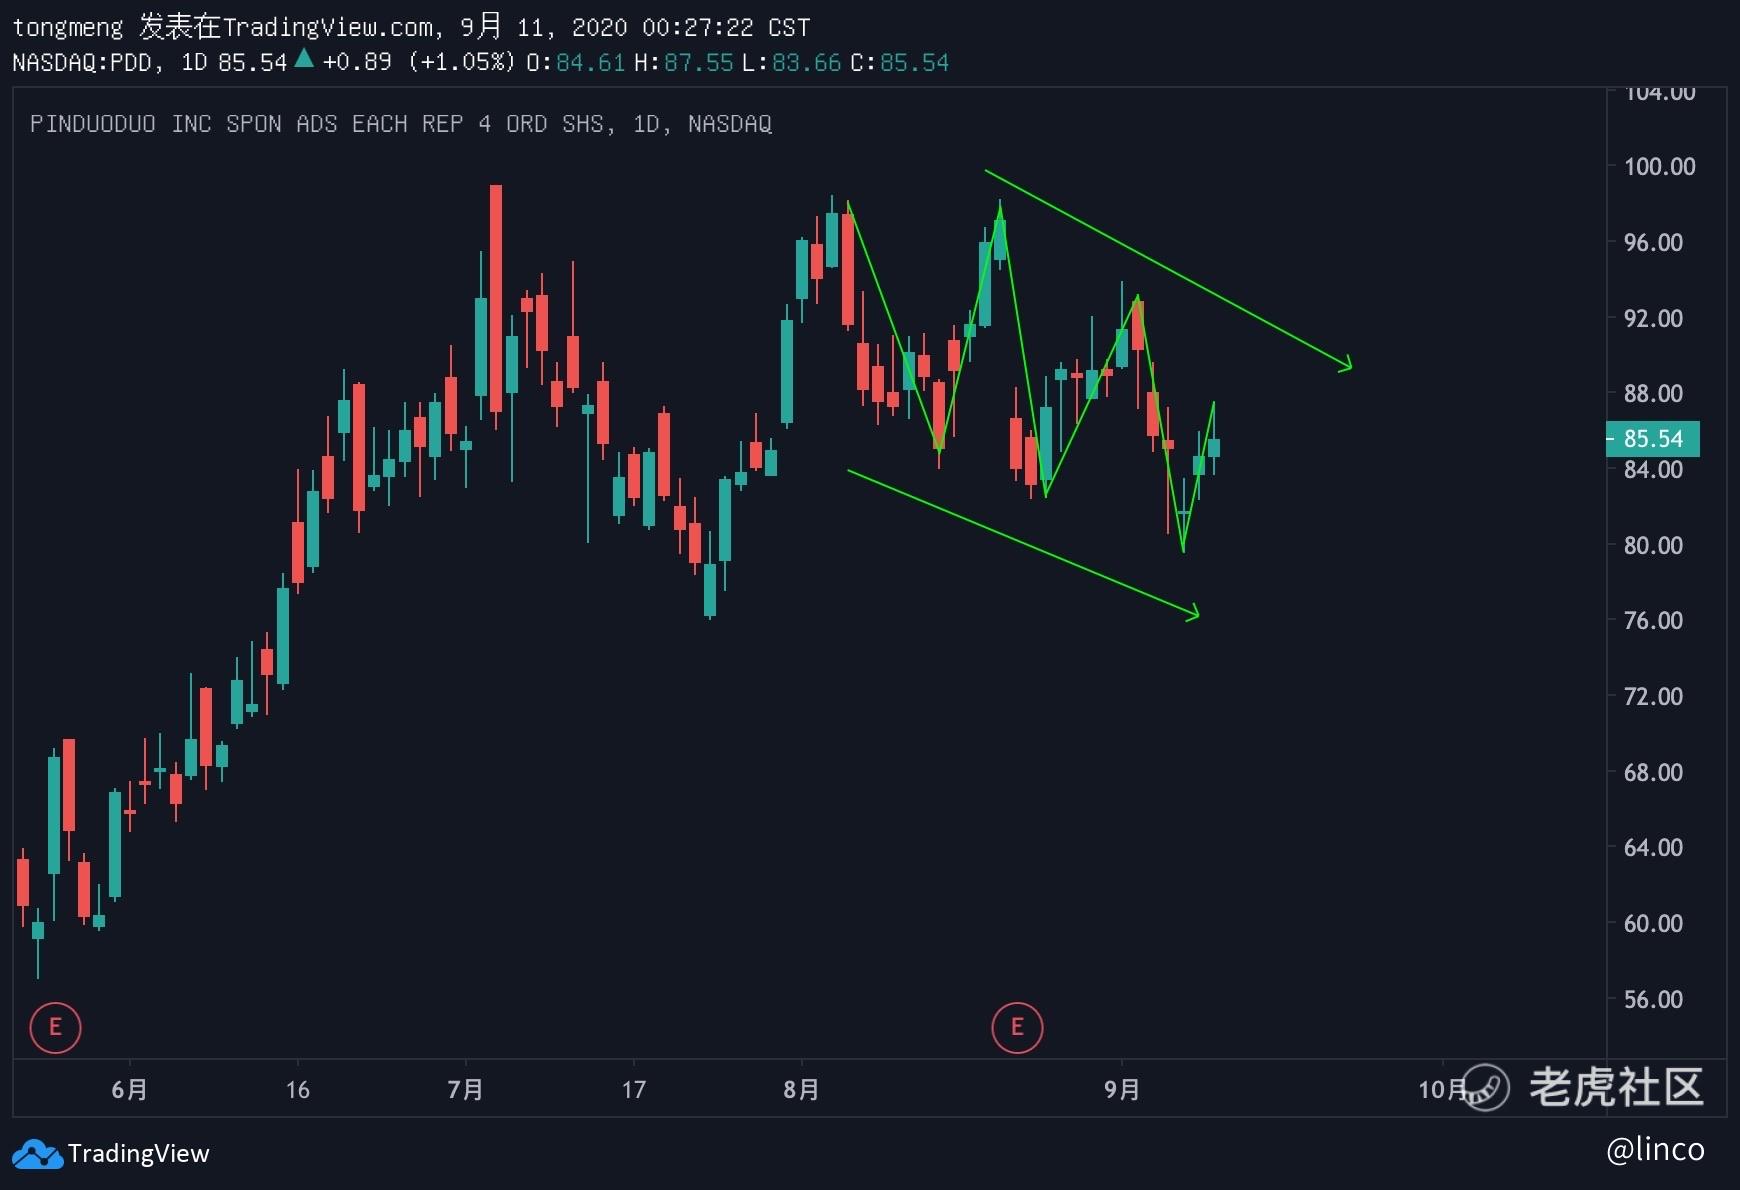Click the 16 date axis label
This screenshot has width=1740, height=1190.
pos(297,1089)
